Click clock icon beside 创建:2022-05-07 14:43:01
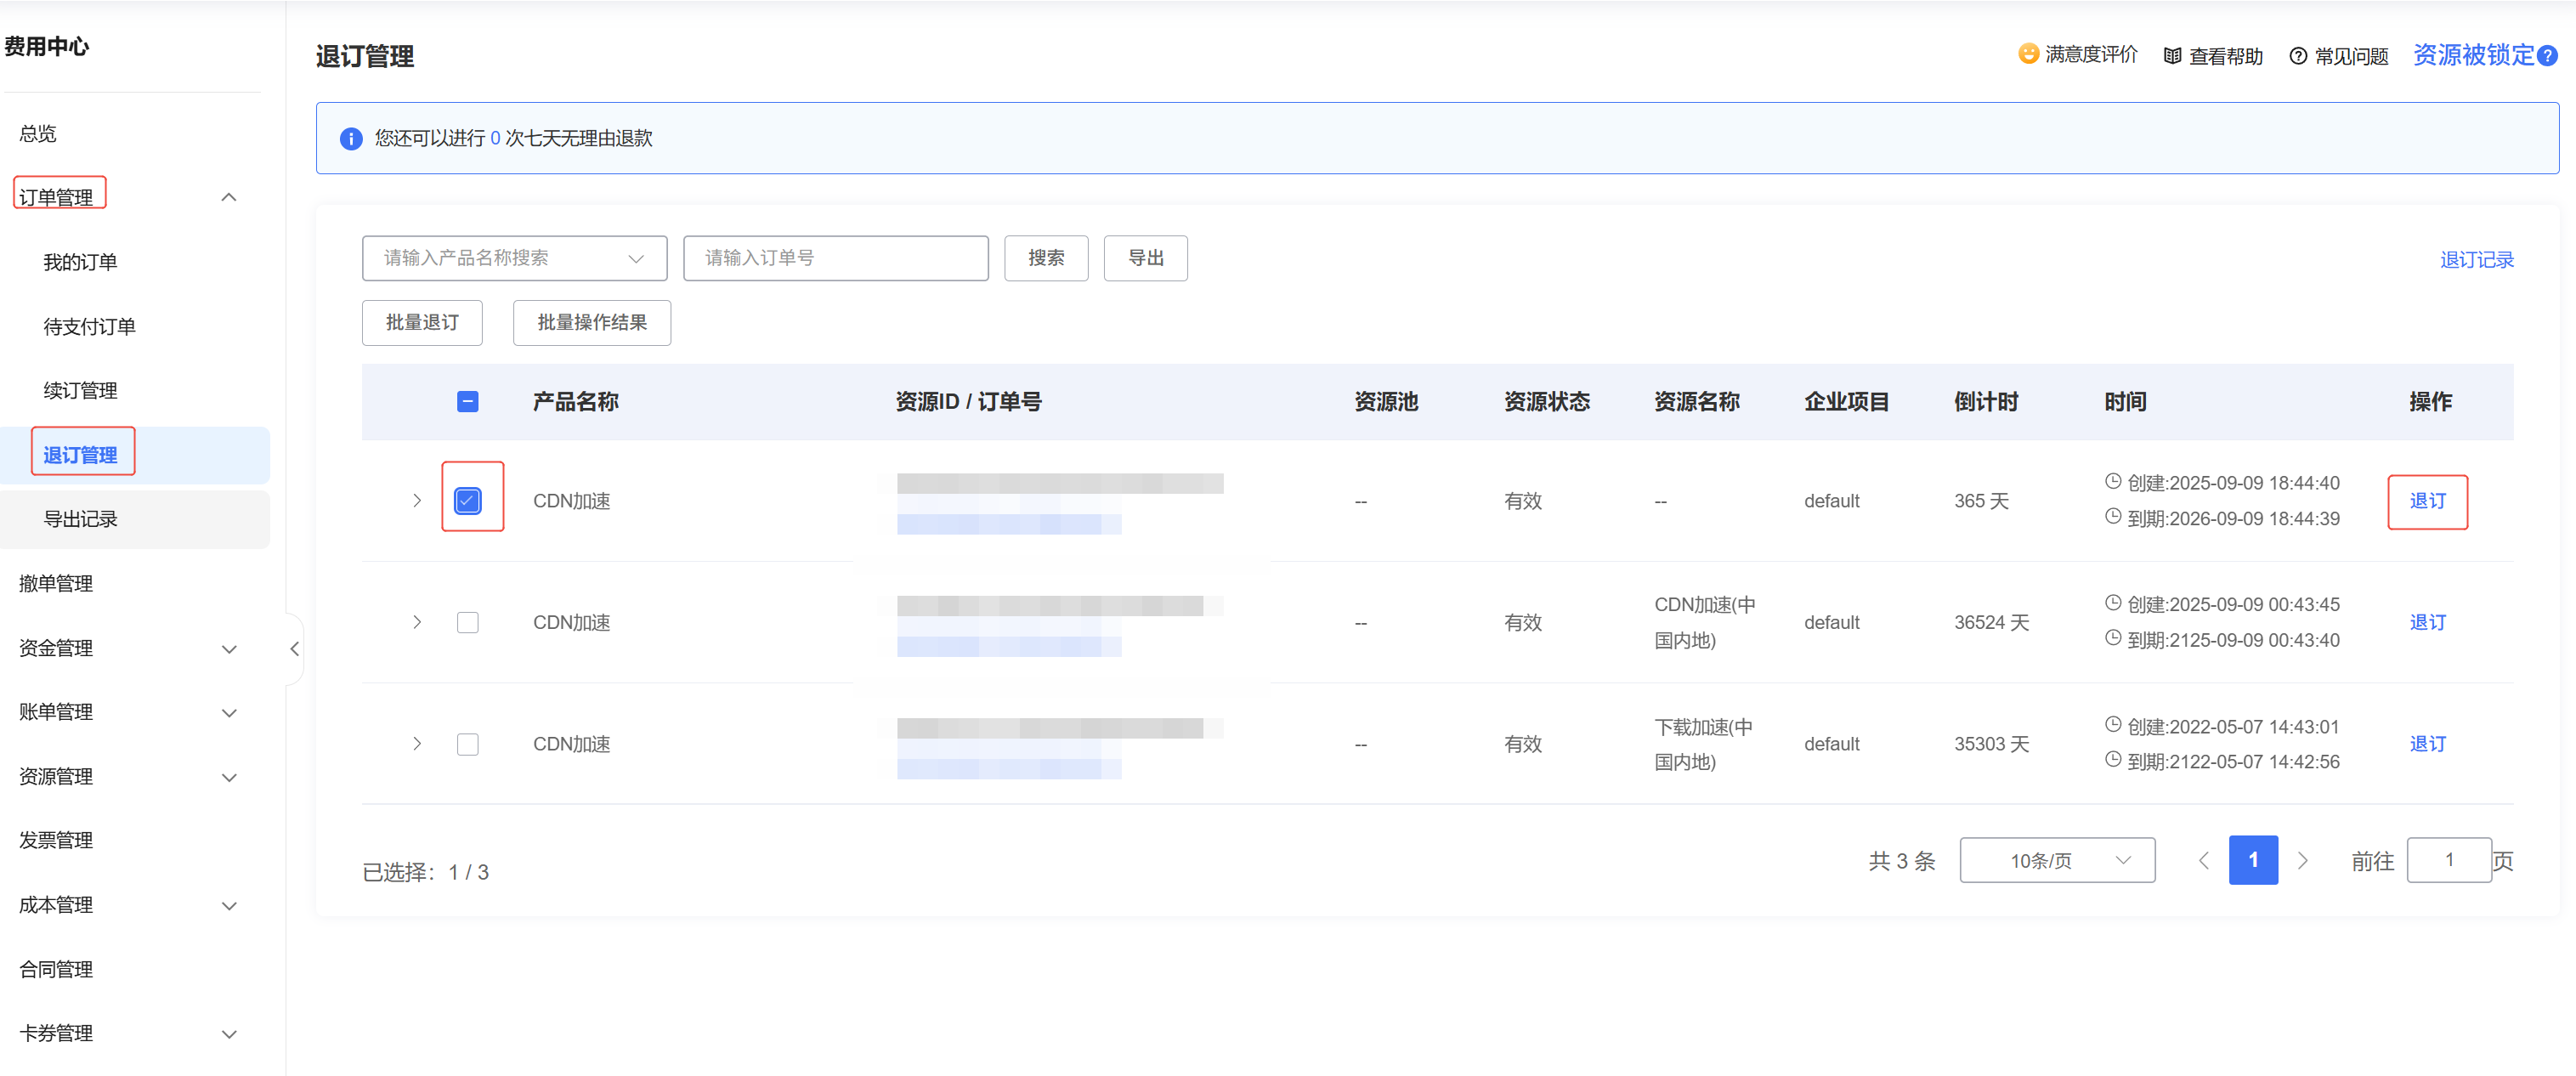The height and width of the screenshot is (1076, 2576). point(2113,724)
